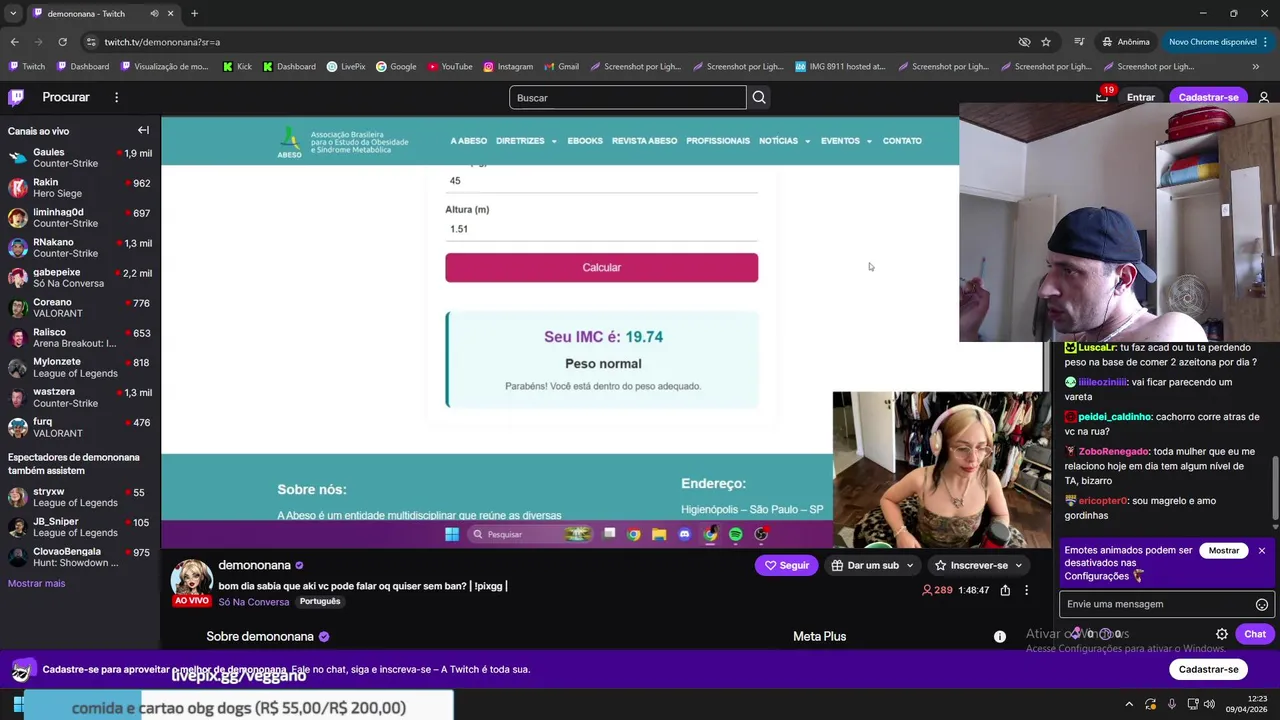Viewport: 1280px width, 720px height.
Task: Open the IMG 8911 hosted at bookmark
Action: click(x=840, y=67)
